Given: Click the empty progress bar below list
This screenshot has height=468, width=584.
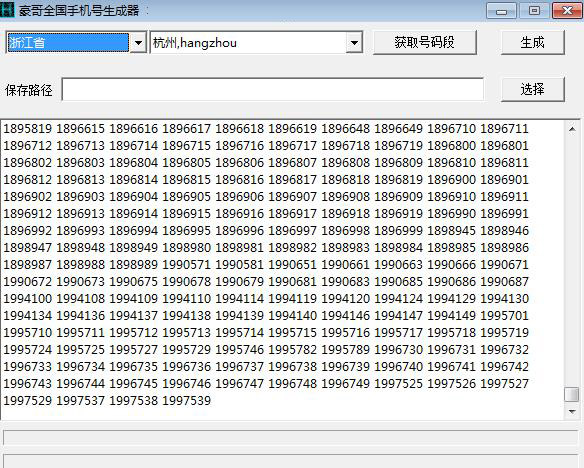Looking at the screenshot, I should pyautogui.click(x=291, y=437).
